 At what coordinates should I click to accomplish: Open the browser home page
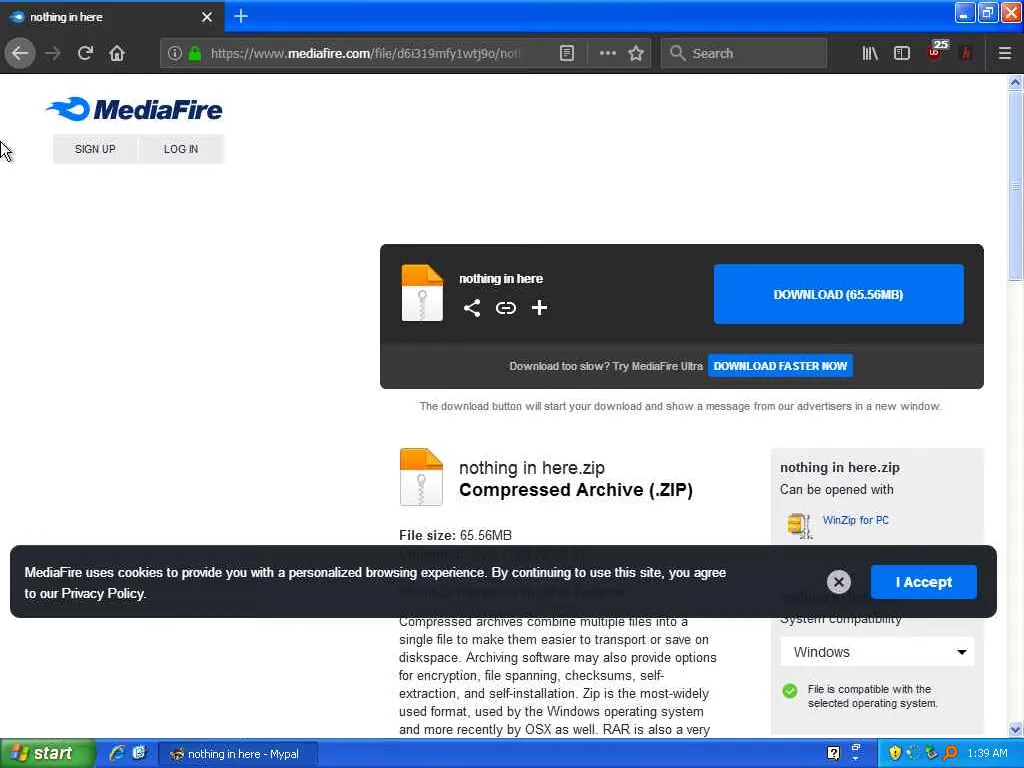[x=117, y=53]
